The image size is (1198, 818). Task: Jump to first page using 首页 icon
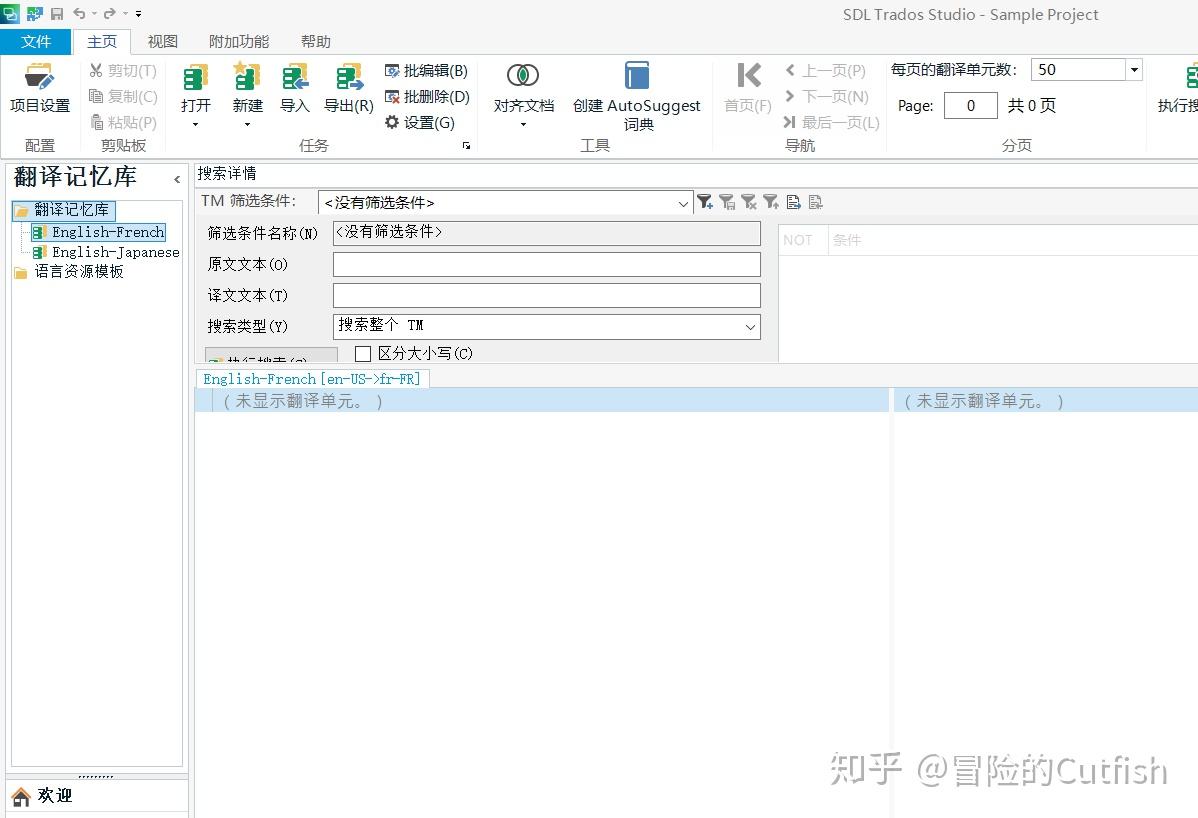[x=746, y=85]
